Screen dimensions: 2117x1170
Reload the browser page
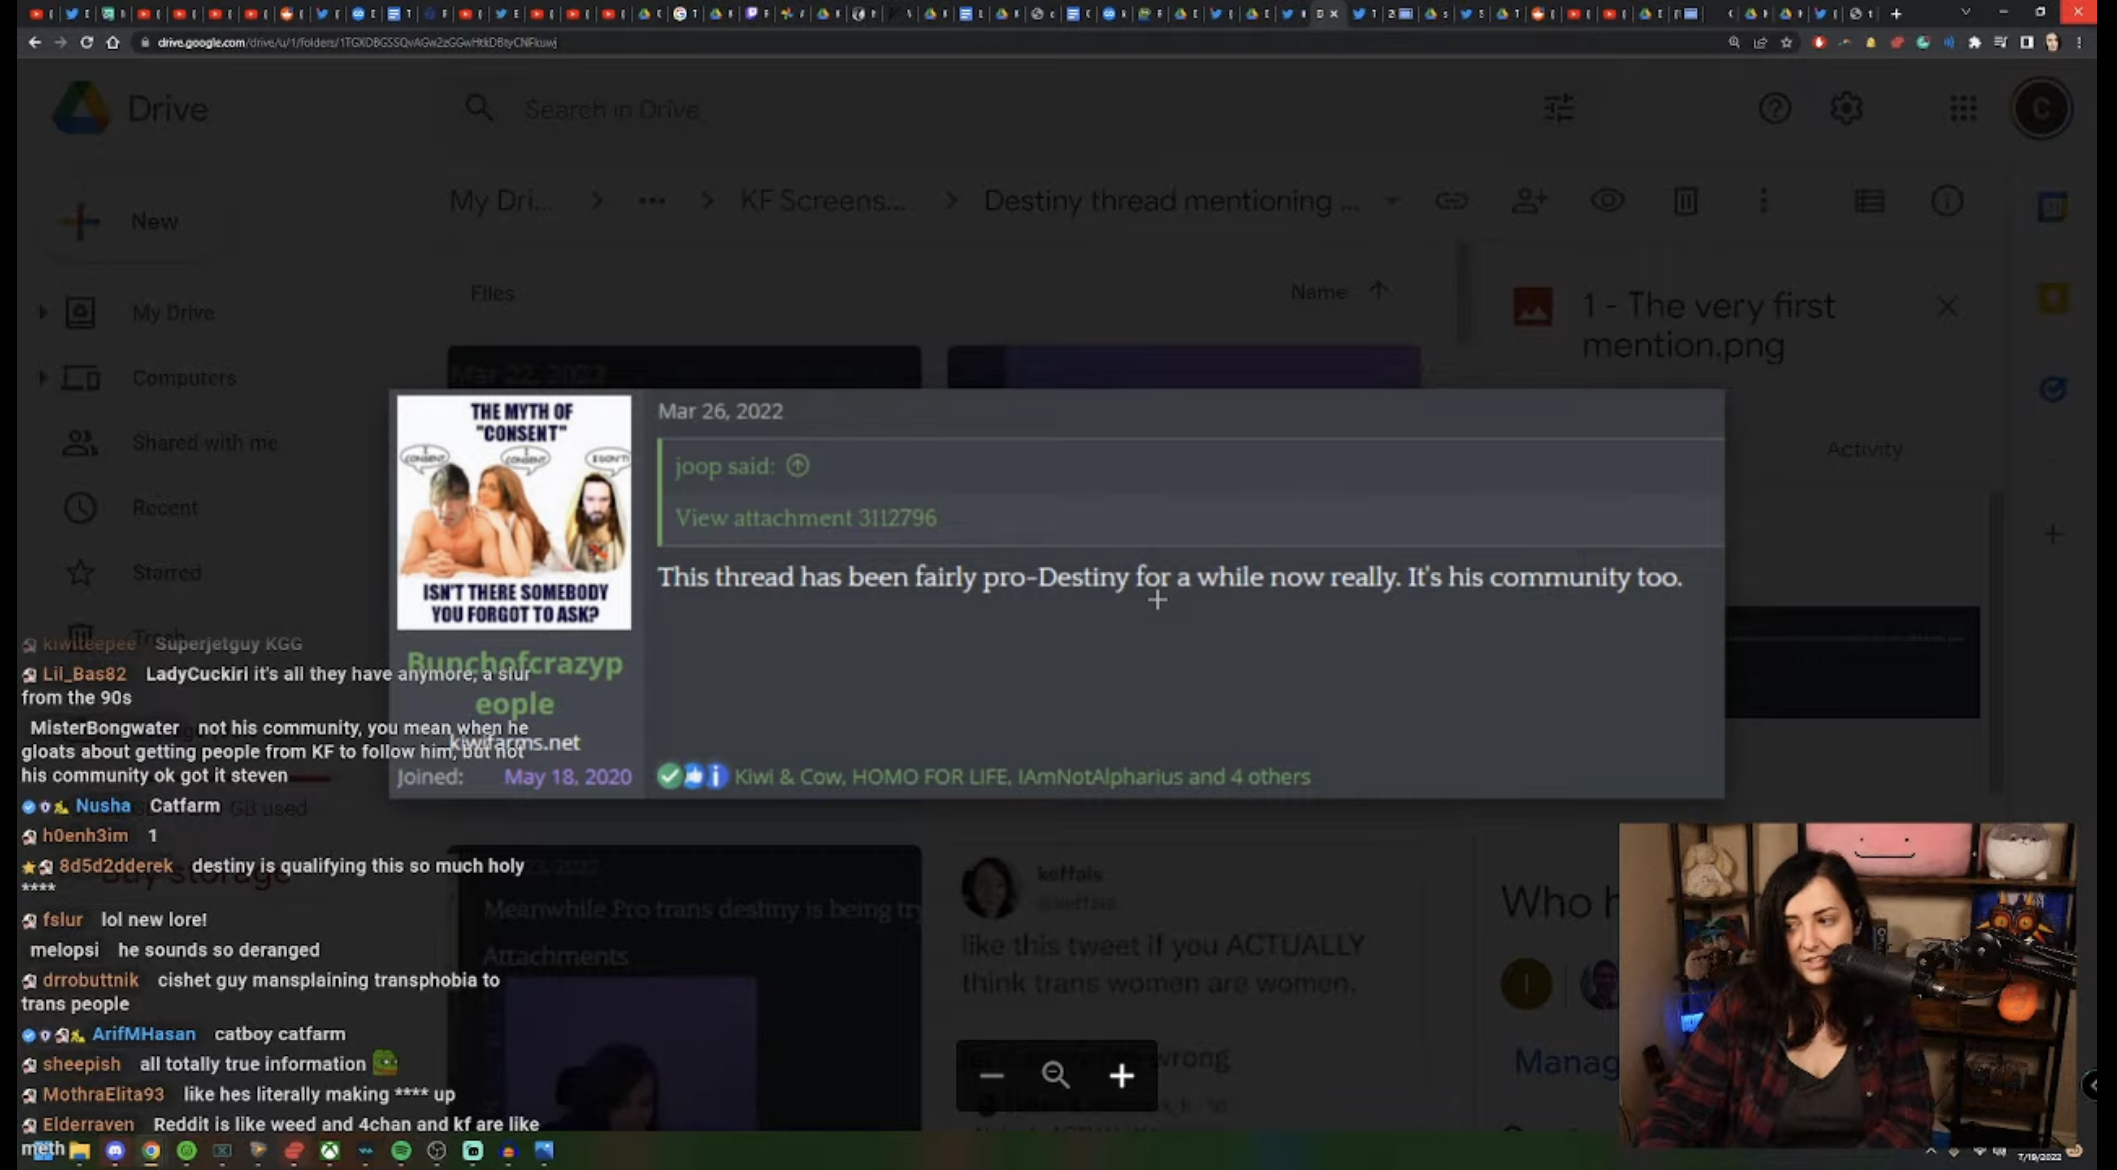click(x=86, y=42)
